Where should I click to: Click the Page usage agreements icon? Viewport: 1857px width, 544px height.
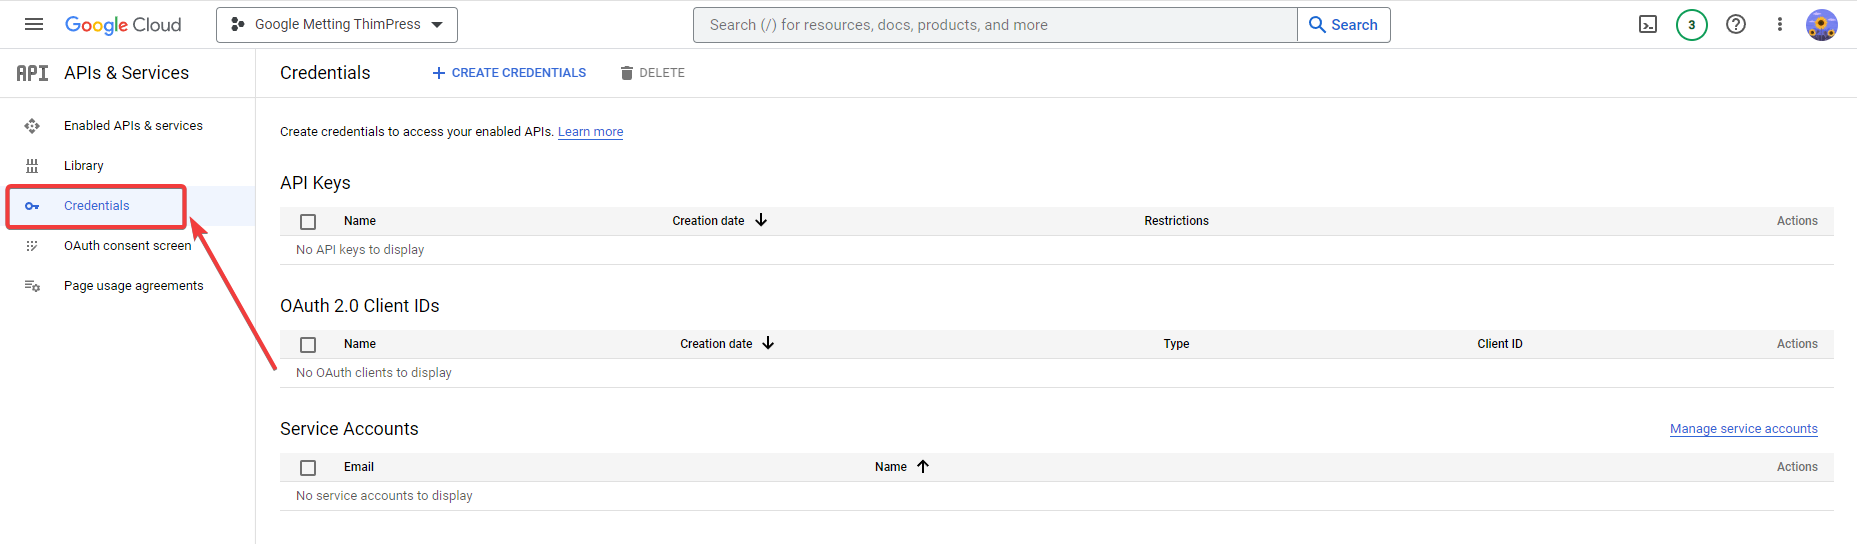(32, 286)
